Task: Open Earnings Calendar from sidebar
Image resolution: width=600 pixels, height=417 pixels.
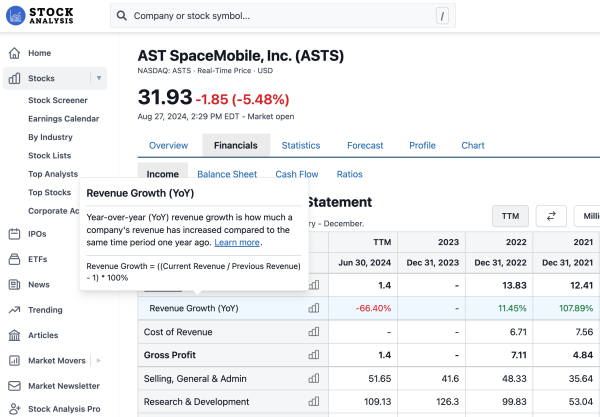Action: click(x=64, y=119)
